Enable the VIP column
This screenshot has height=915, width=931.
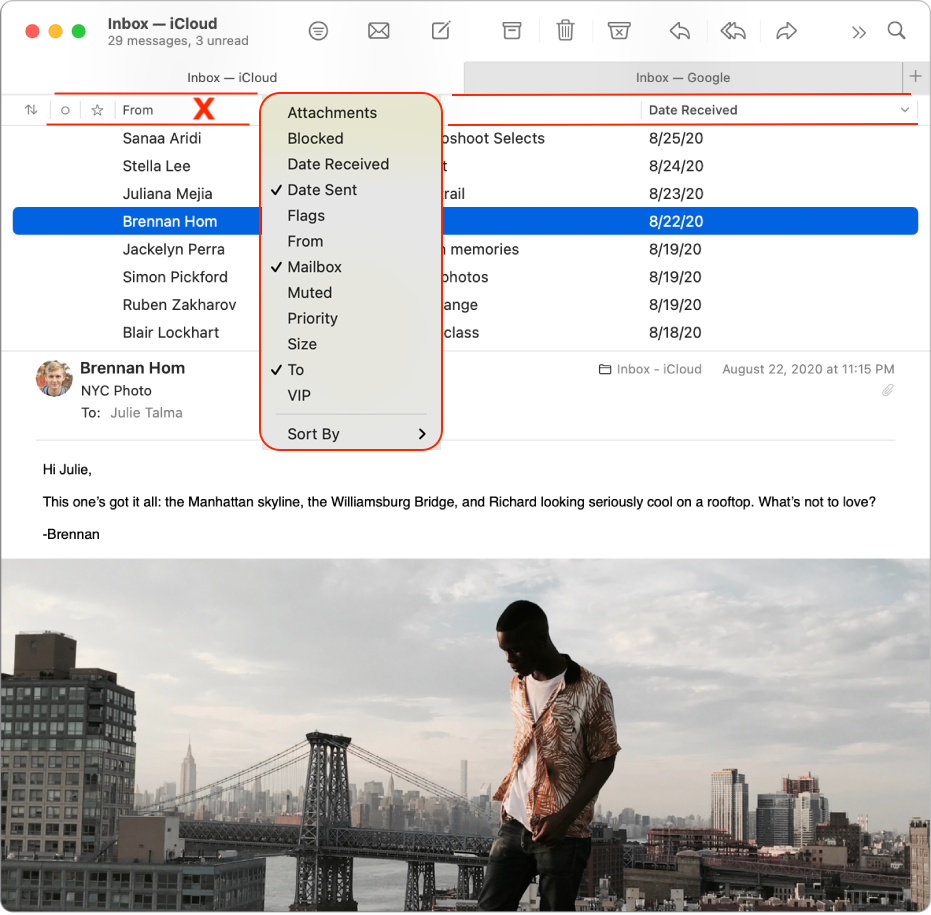(350, 395)
